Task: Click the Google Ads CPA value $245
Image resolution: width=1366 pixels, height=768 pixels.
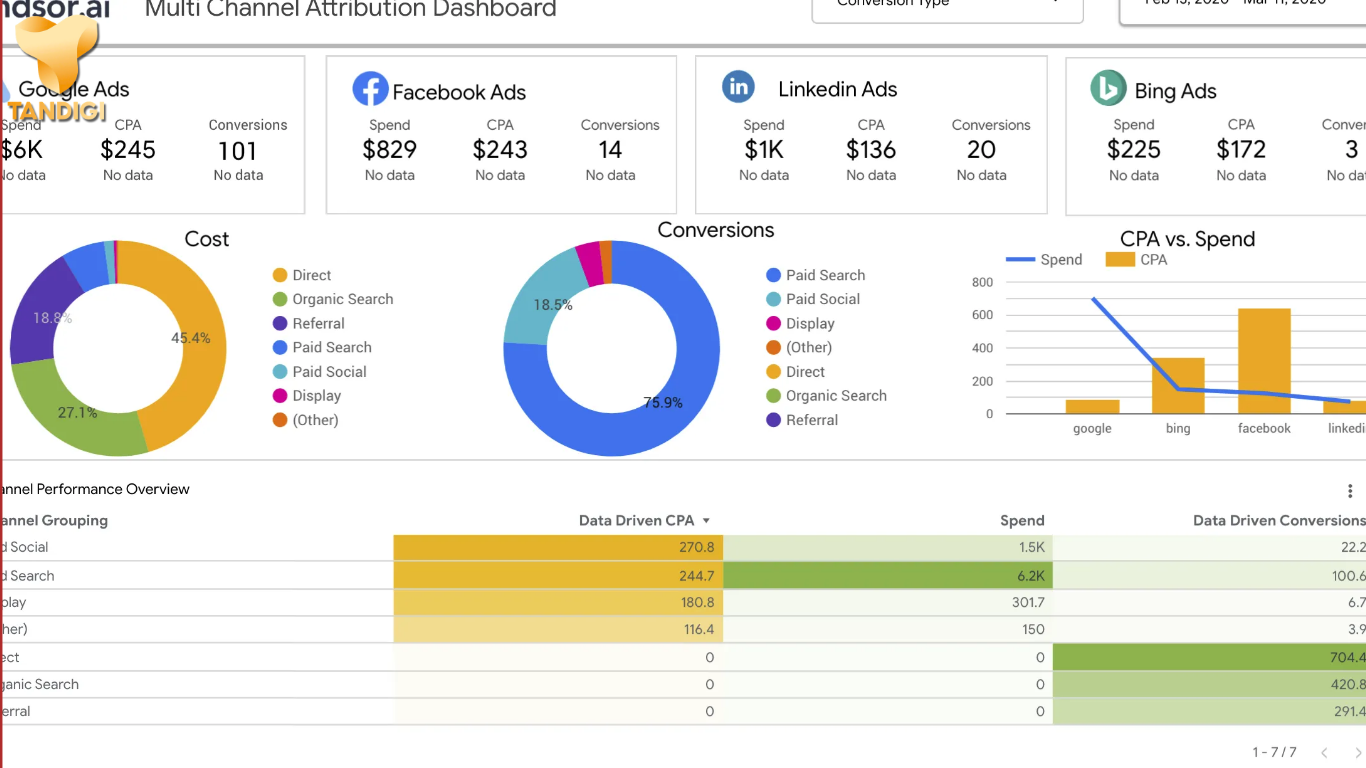Action: 128,150
